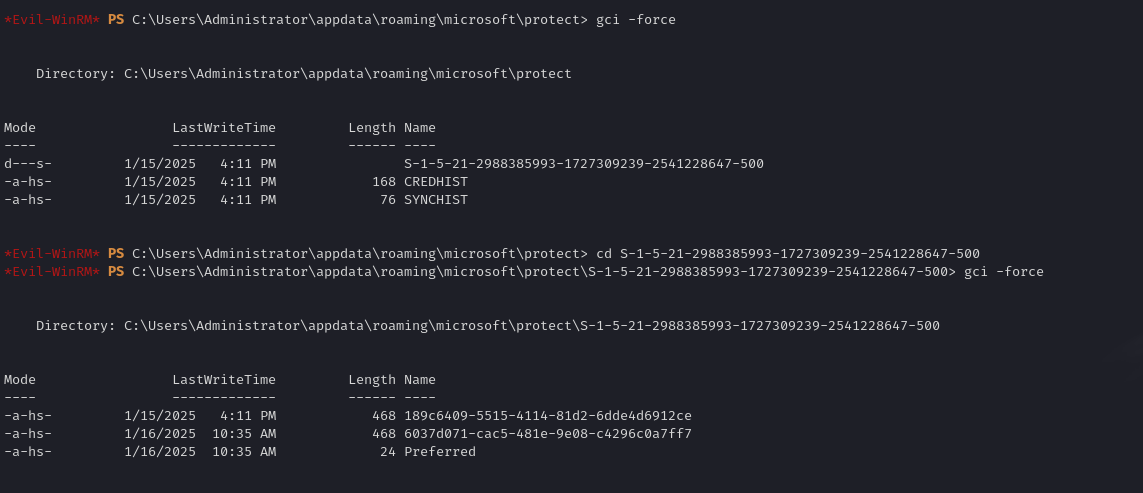Click the SID folder name in first listing

tap(583, 164)
